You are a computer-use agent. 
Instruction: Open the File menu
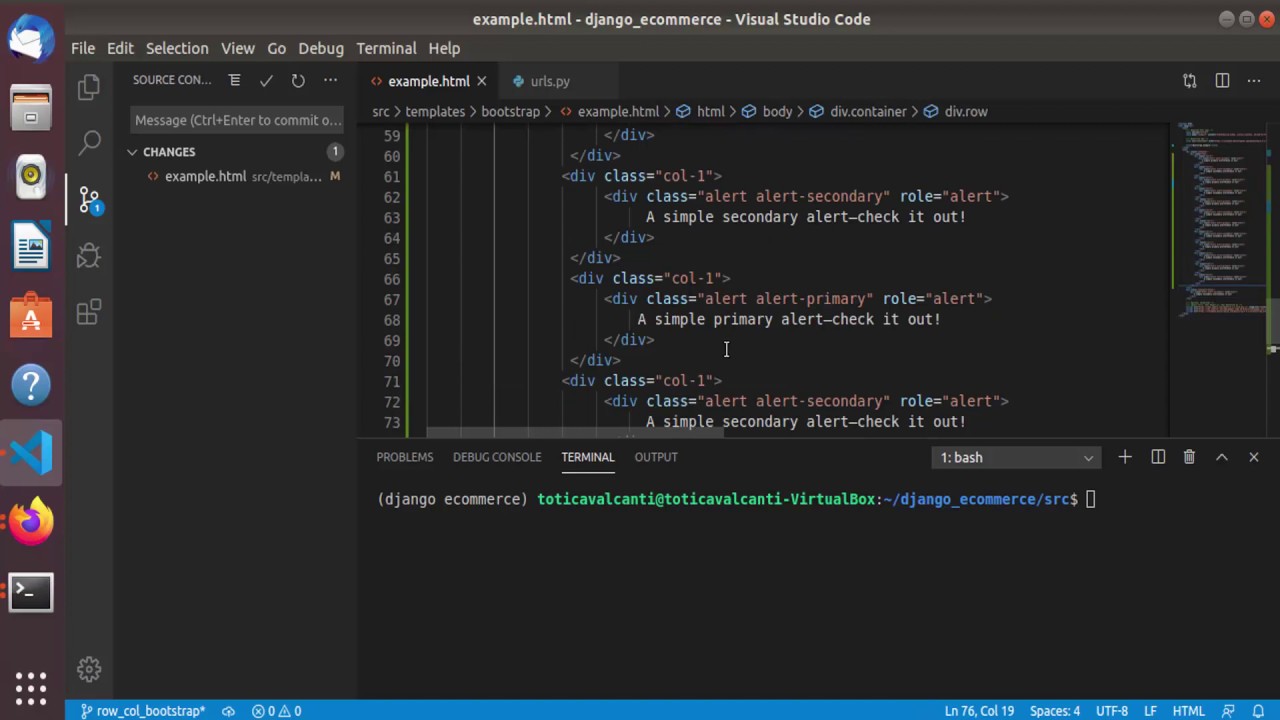click(x=83, y=48)
